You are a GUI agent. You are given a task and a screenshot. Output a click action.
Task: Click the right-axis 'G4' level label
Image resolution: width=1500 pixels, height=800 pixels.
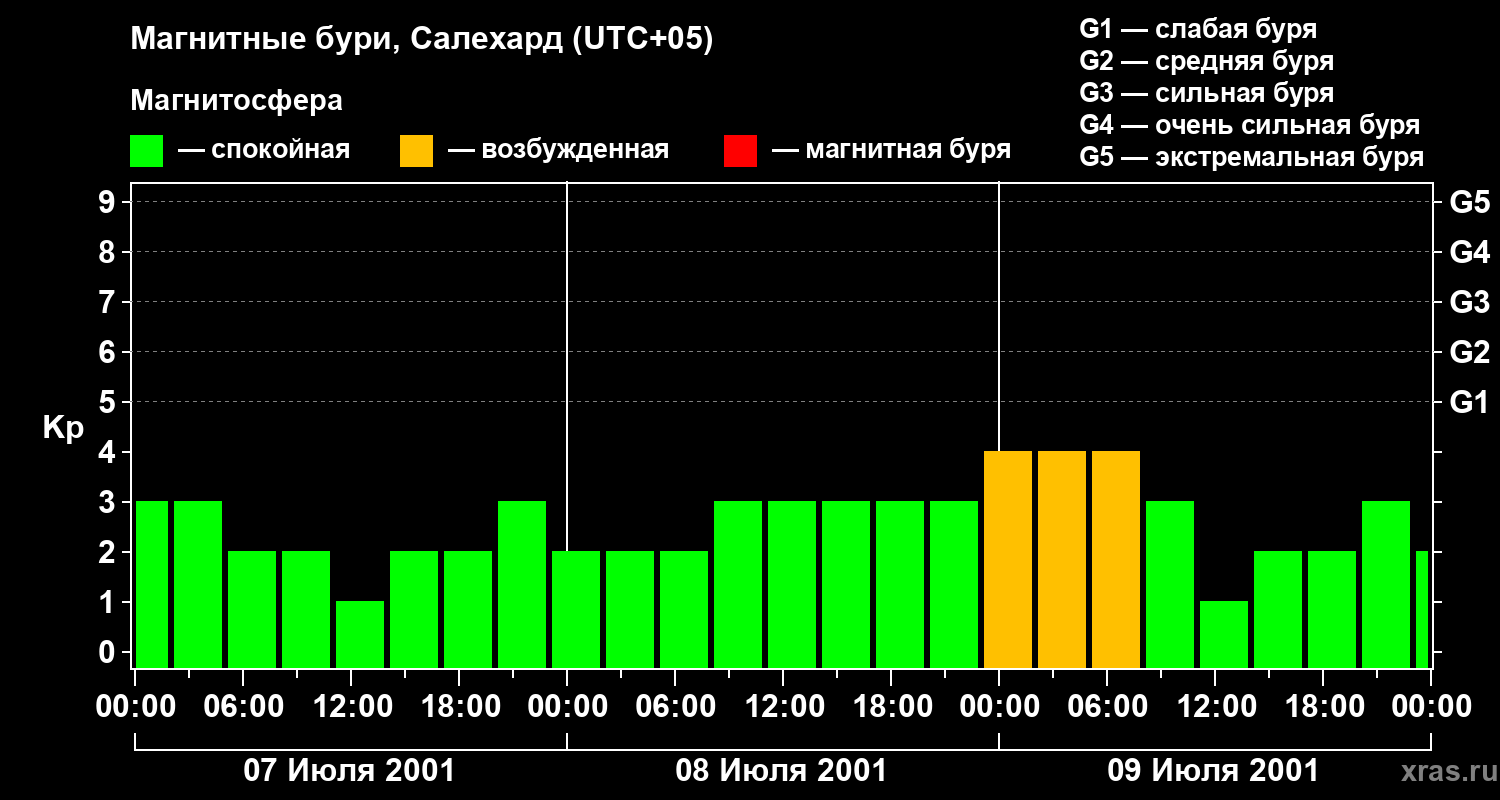(x=1469, y=252)
